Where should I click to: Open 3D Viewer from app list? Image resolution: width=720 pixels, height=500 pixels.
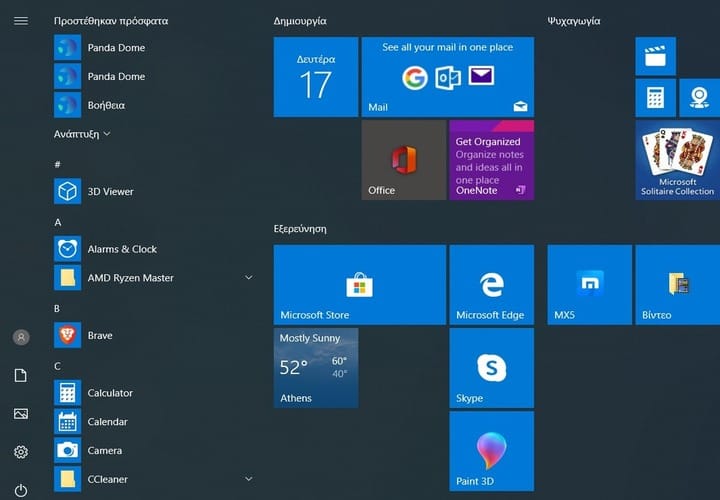(155, 191)
